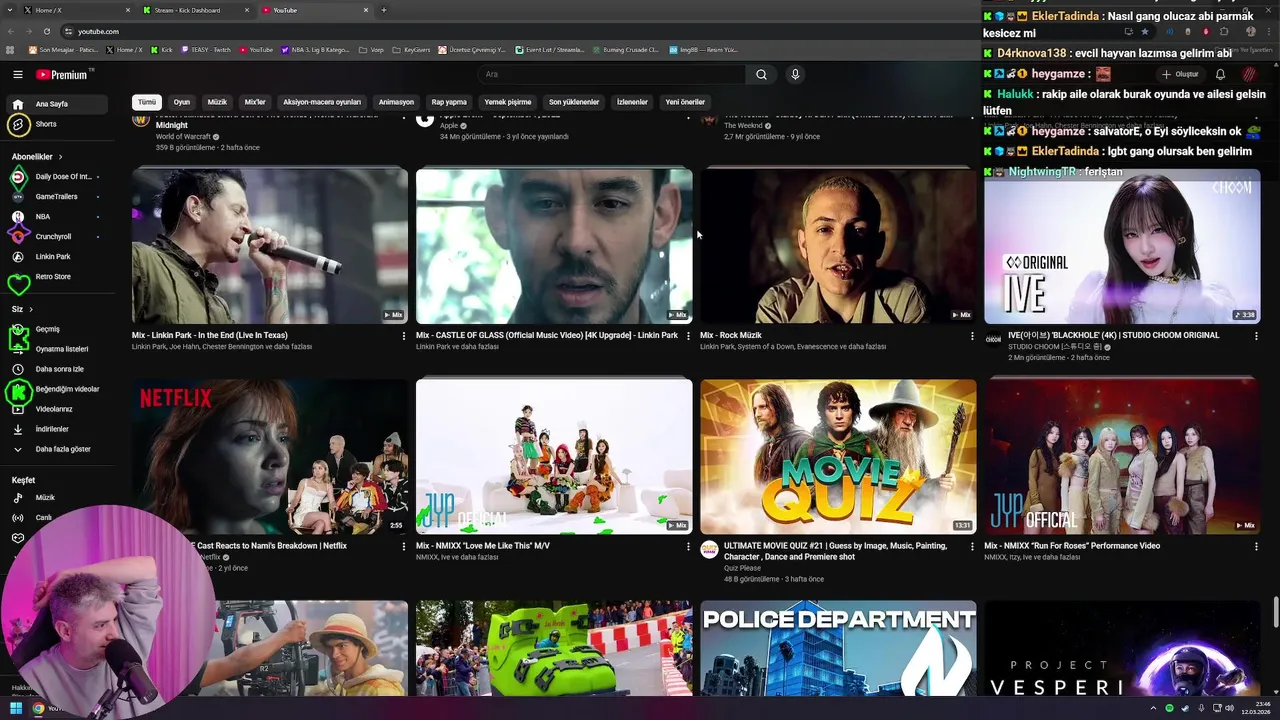Image resolution: width=1280 pixels, height=720 pixels.
Task: Open more options for CASTLE OF GLASS mix
Action: coord(688,336)
